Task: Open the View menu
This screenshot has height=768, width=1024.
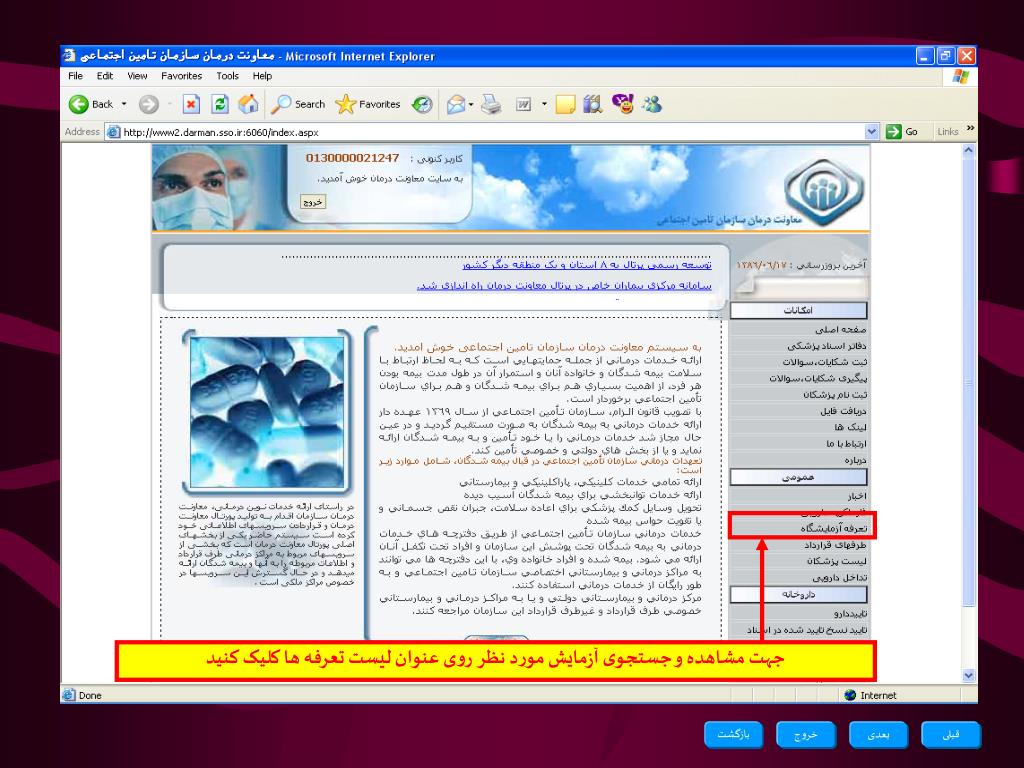Action: (x=137, y=76)
